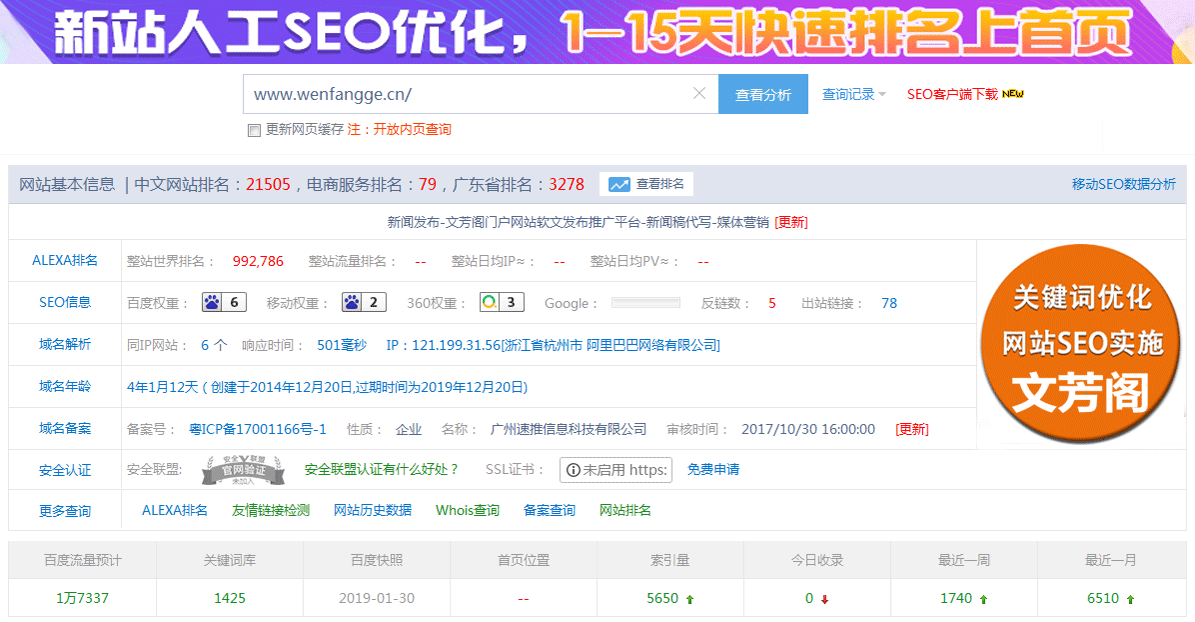Click the 免费申请 SSL link
Screen dimensions: 1195x622
(713, 470)
